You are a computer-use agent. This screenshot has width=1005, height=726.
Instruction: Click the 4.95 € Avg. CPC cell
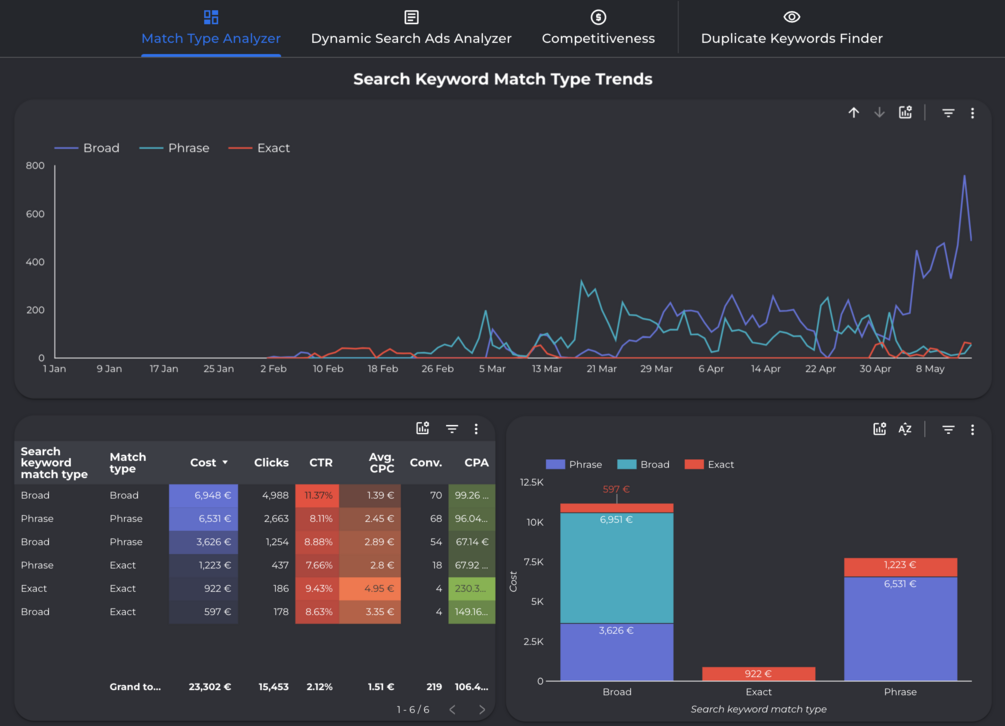tap(370, 588)
